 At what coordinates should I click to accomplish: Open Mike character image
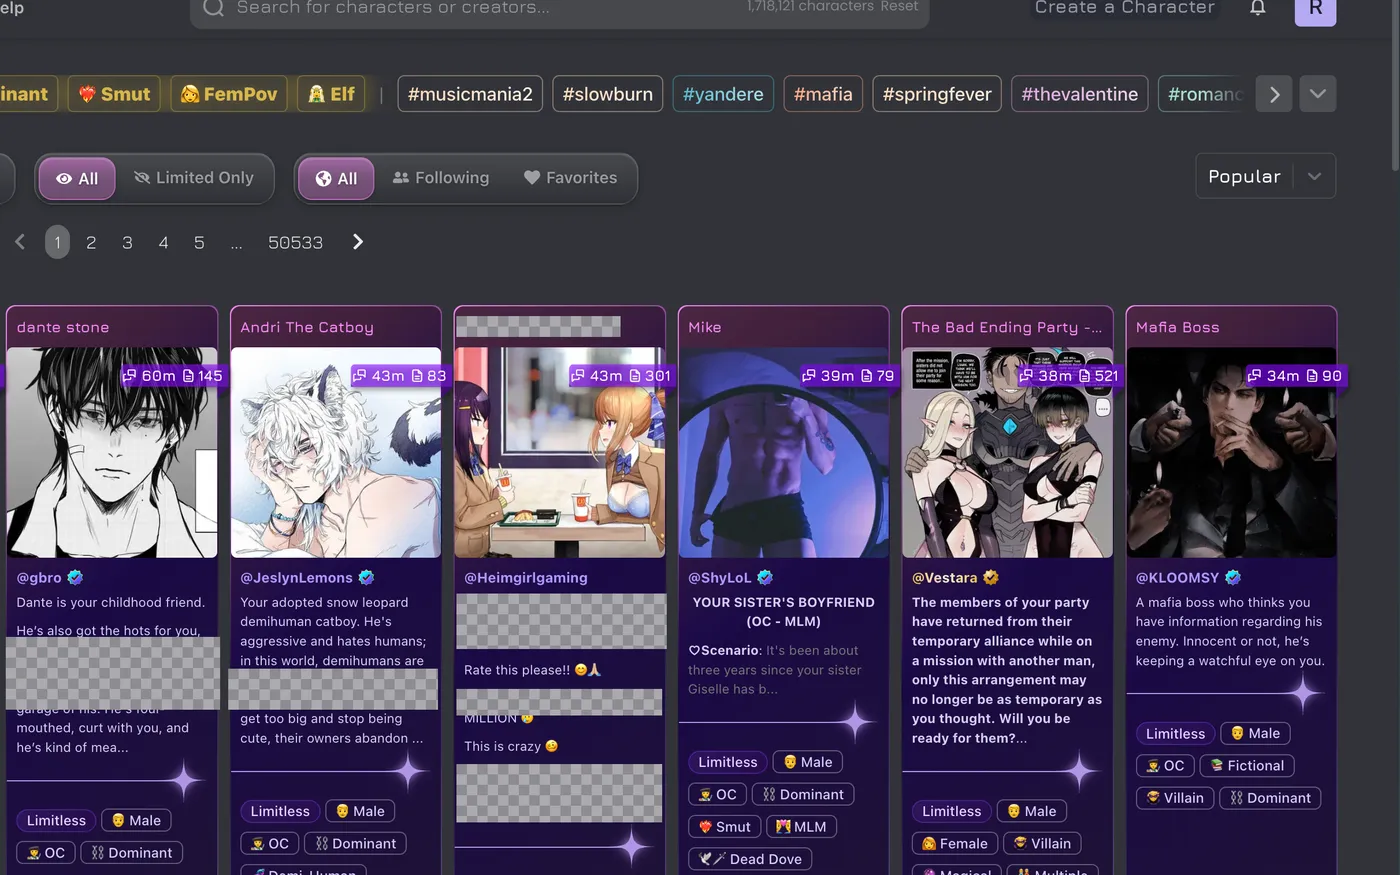pos(784,452)
